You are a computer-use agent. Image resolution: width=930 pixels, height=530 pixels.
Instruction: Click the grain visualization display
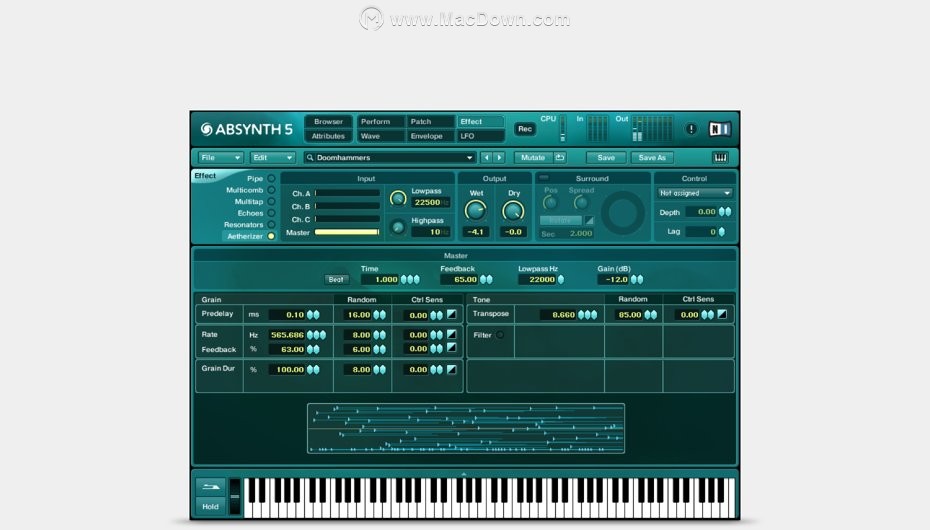pyautogui.click(x=466, y=429)
